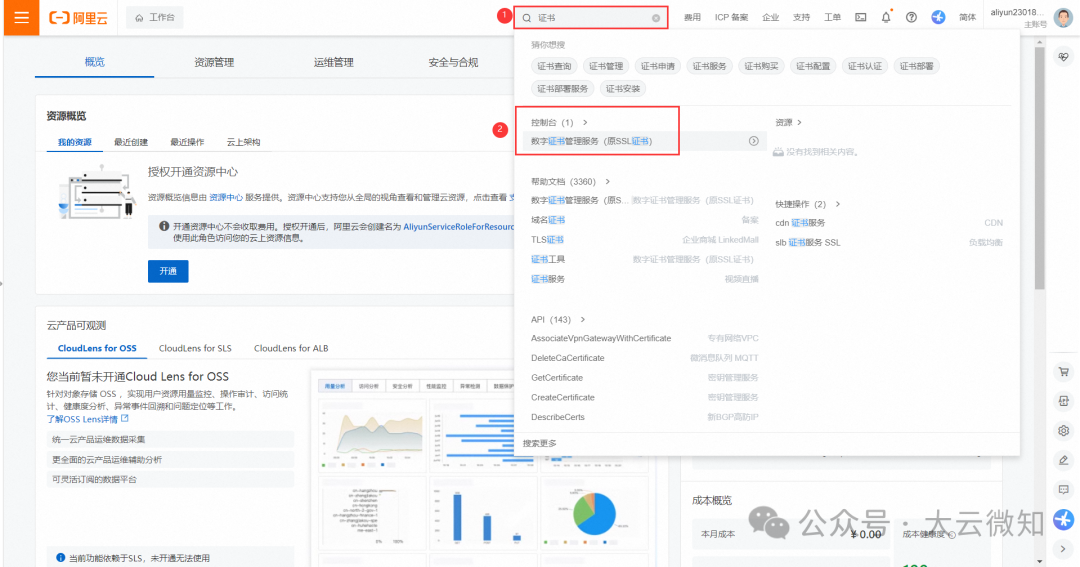This screenshot has height=567, width=1080.
Task: Switch to the 安全与合规 tab
Action: (453, 62)
